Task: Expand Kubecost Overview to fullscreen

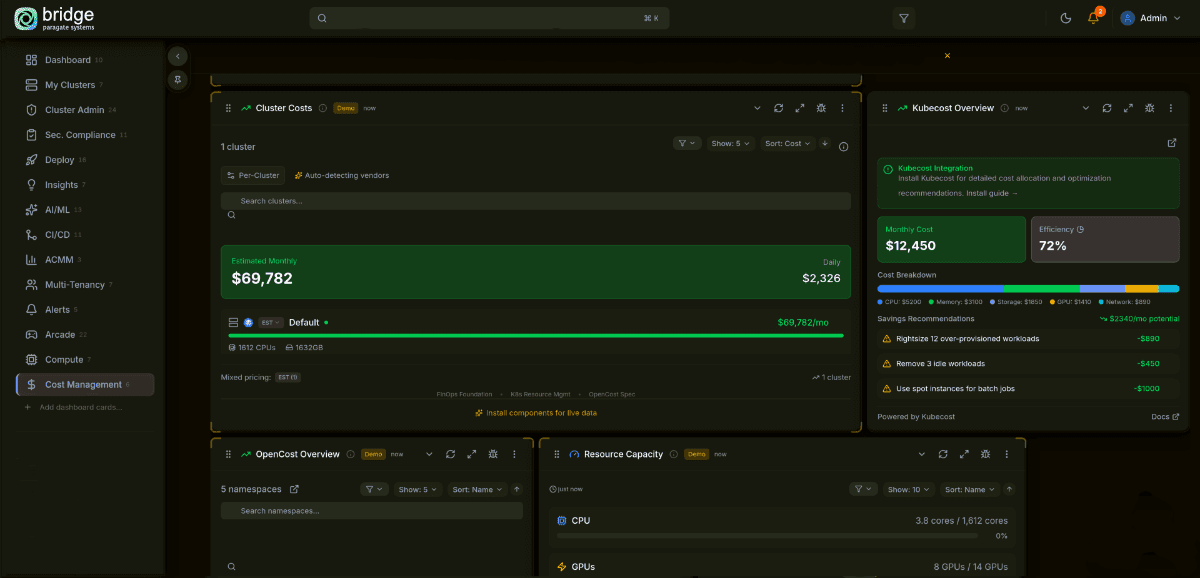Action: 1128,108
